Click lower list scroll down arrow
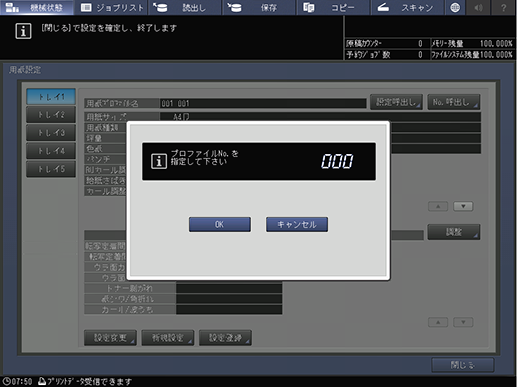Viewport: 517px width, 387px height. tap(463, 322)
